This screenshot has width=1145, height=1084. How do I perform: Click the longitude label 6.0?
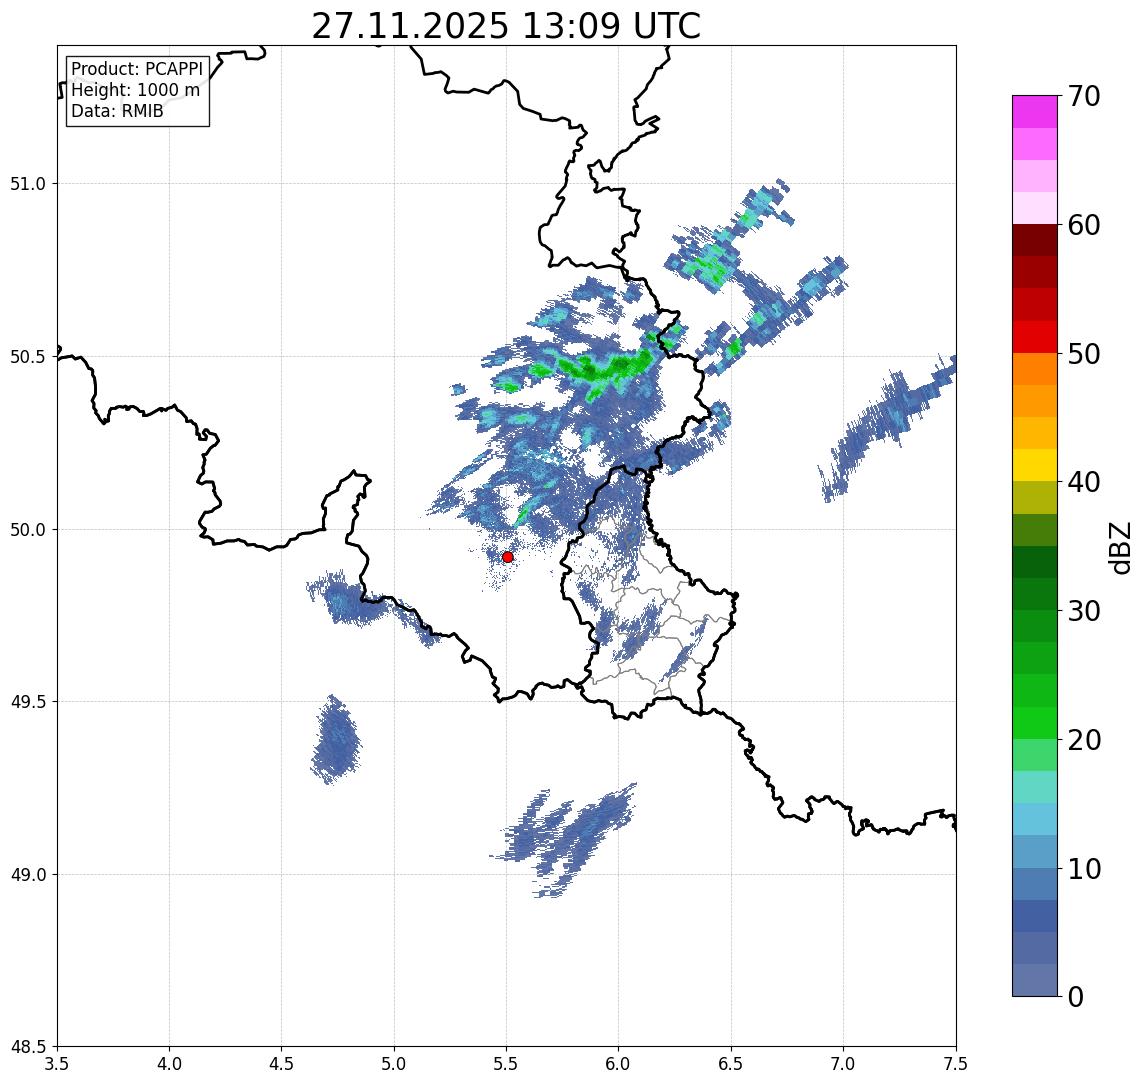(x=619, y=1064)
